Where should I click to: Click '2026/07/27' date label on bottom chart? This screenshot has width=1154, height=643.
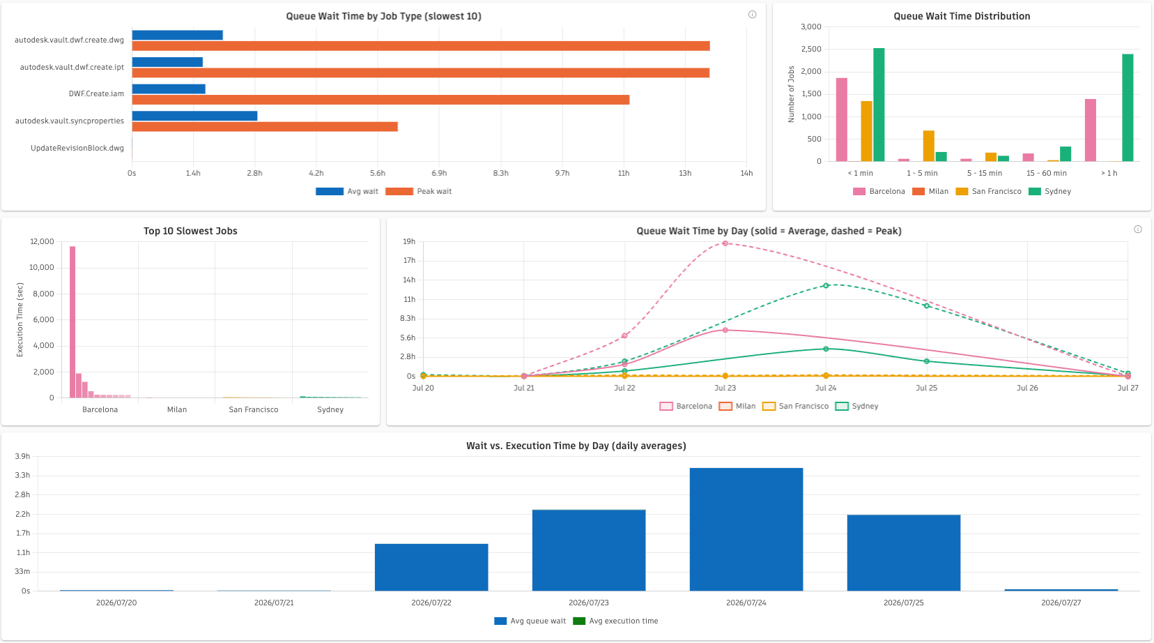click(1061, 603)
